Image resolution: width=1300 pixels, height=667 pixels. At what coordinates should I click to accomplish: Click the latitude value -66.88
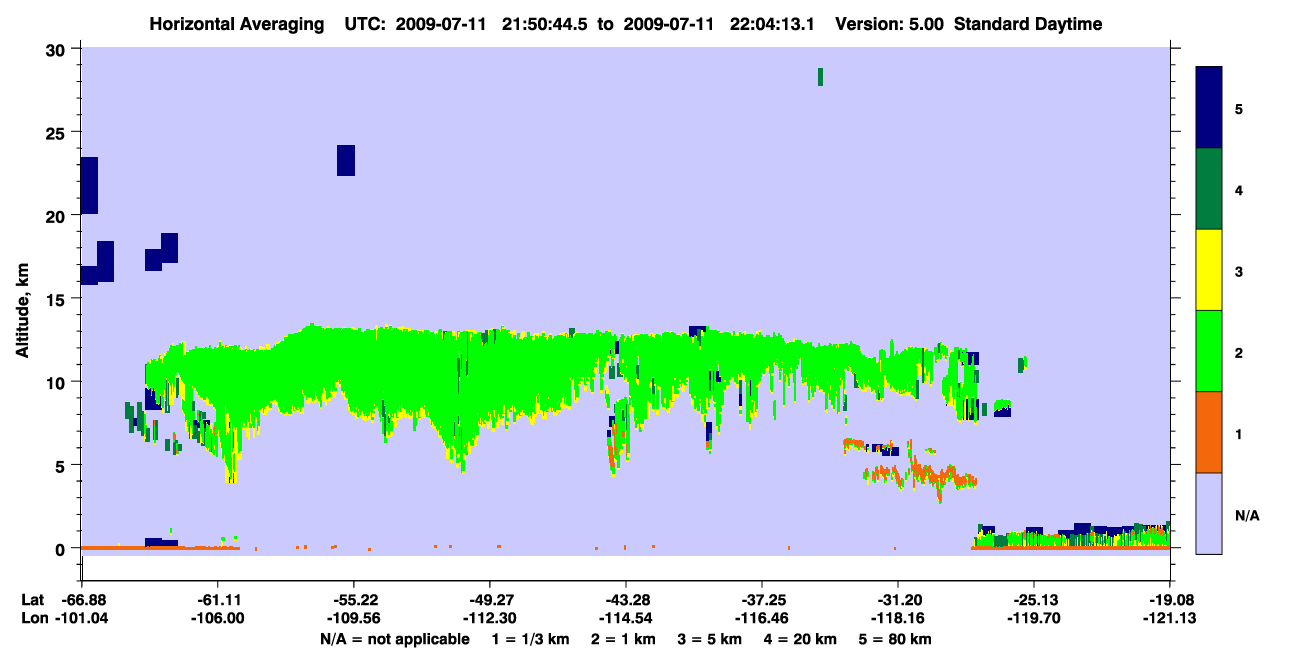[x=82, y=600]
